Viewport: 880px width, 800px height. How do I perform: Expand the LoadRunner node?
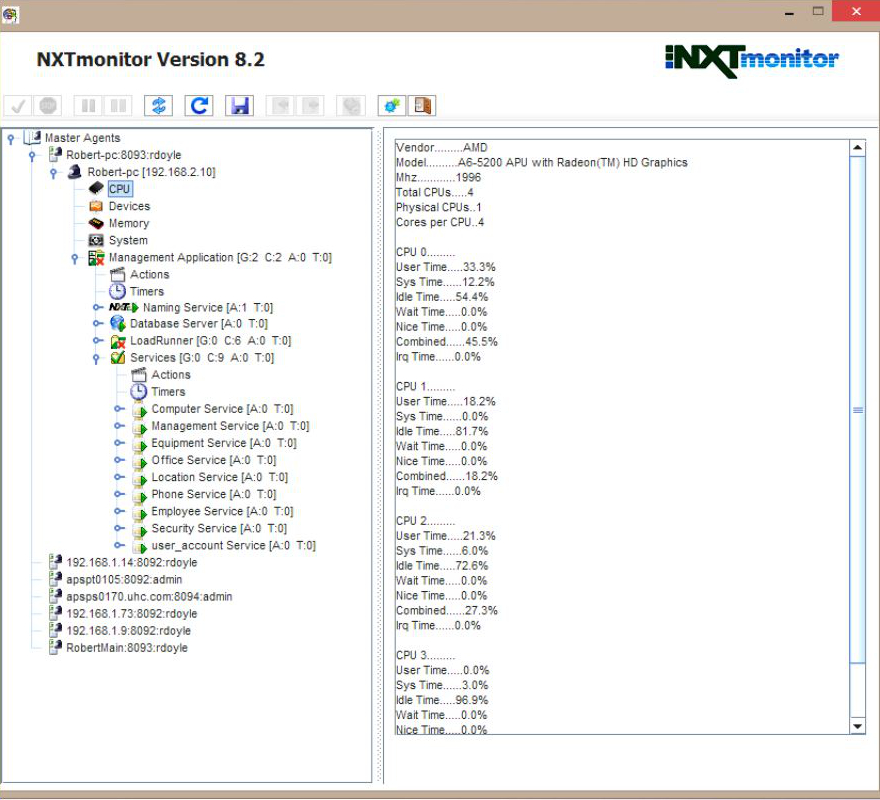point(97,341)
